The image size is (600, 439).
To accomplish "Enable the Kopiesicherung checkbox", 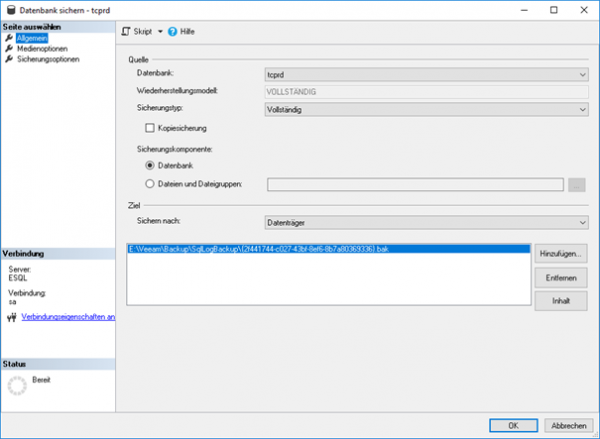I will point(150,128).
